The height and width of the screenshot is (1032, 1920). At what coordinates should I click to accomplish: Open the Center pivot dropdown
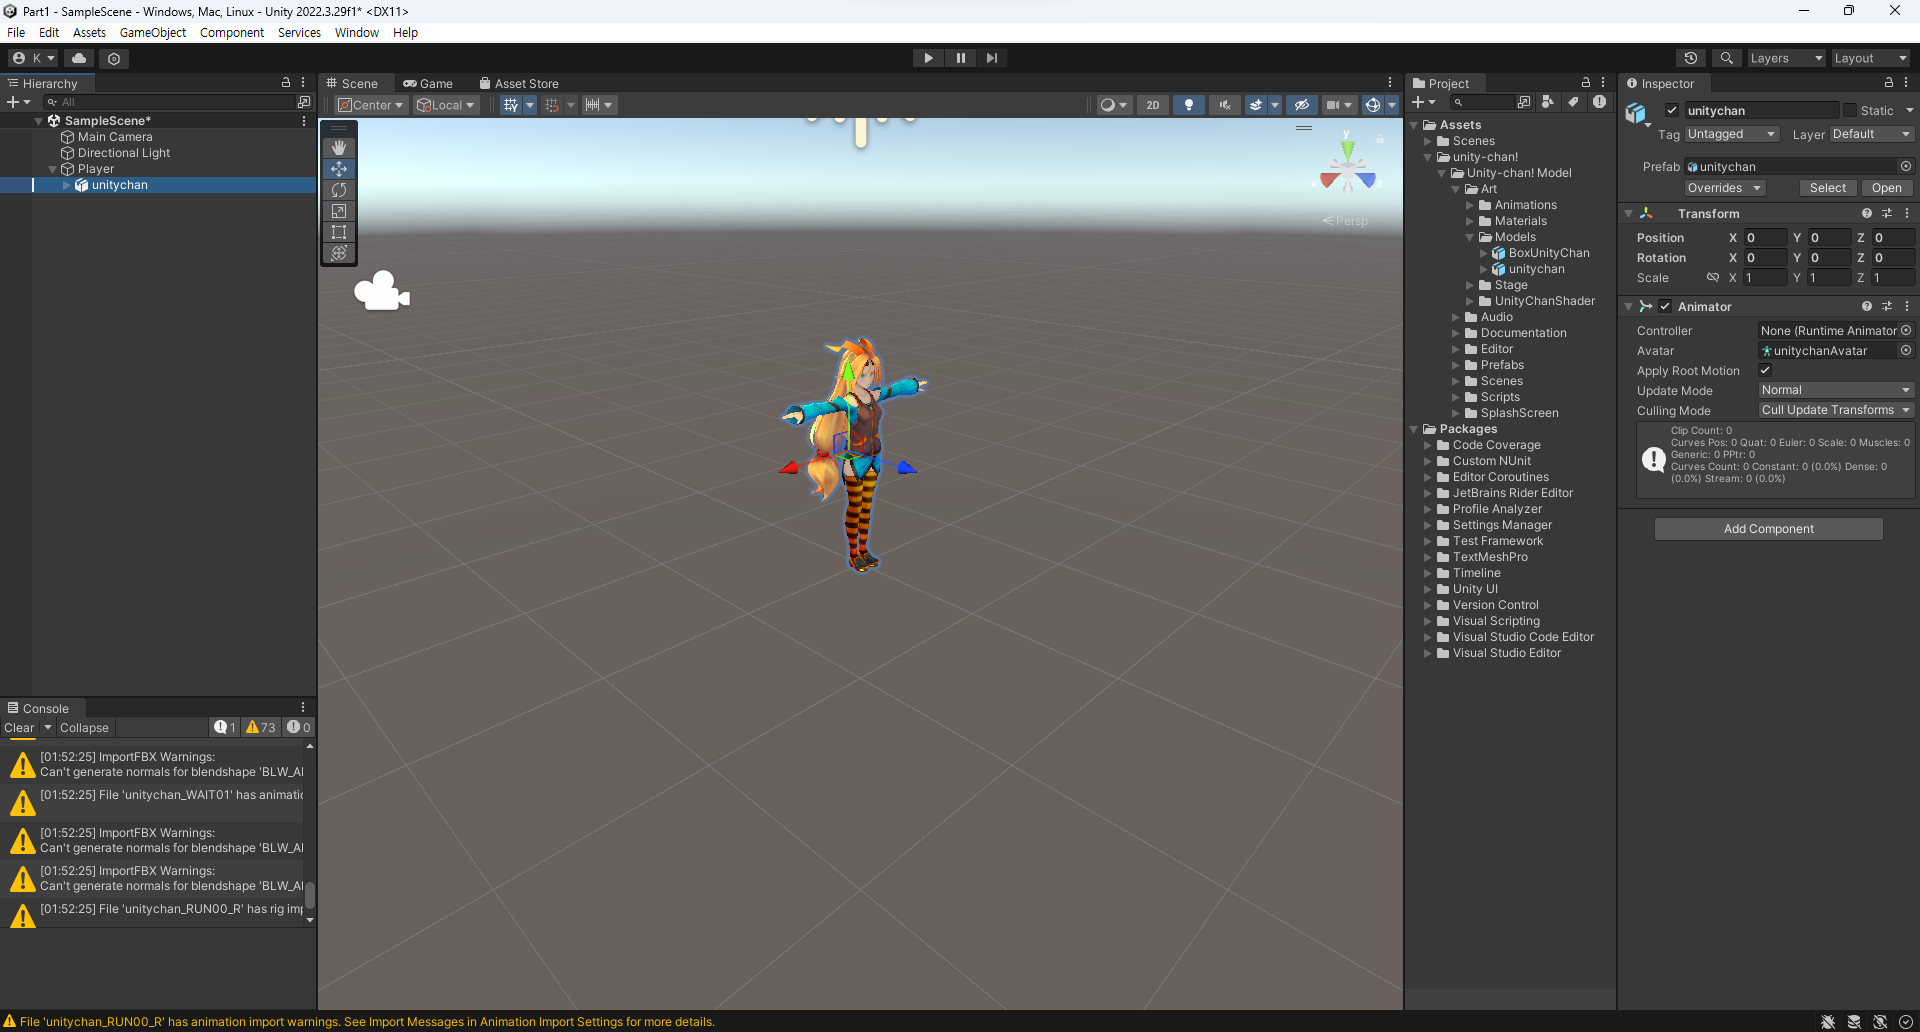370,105
